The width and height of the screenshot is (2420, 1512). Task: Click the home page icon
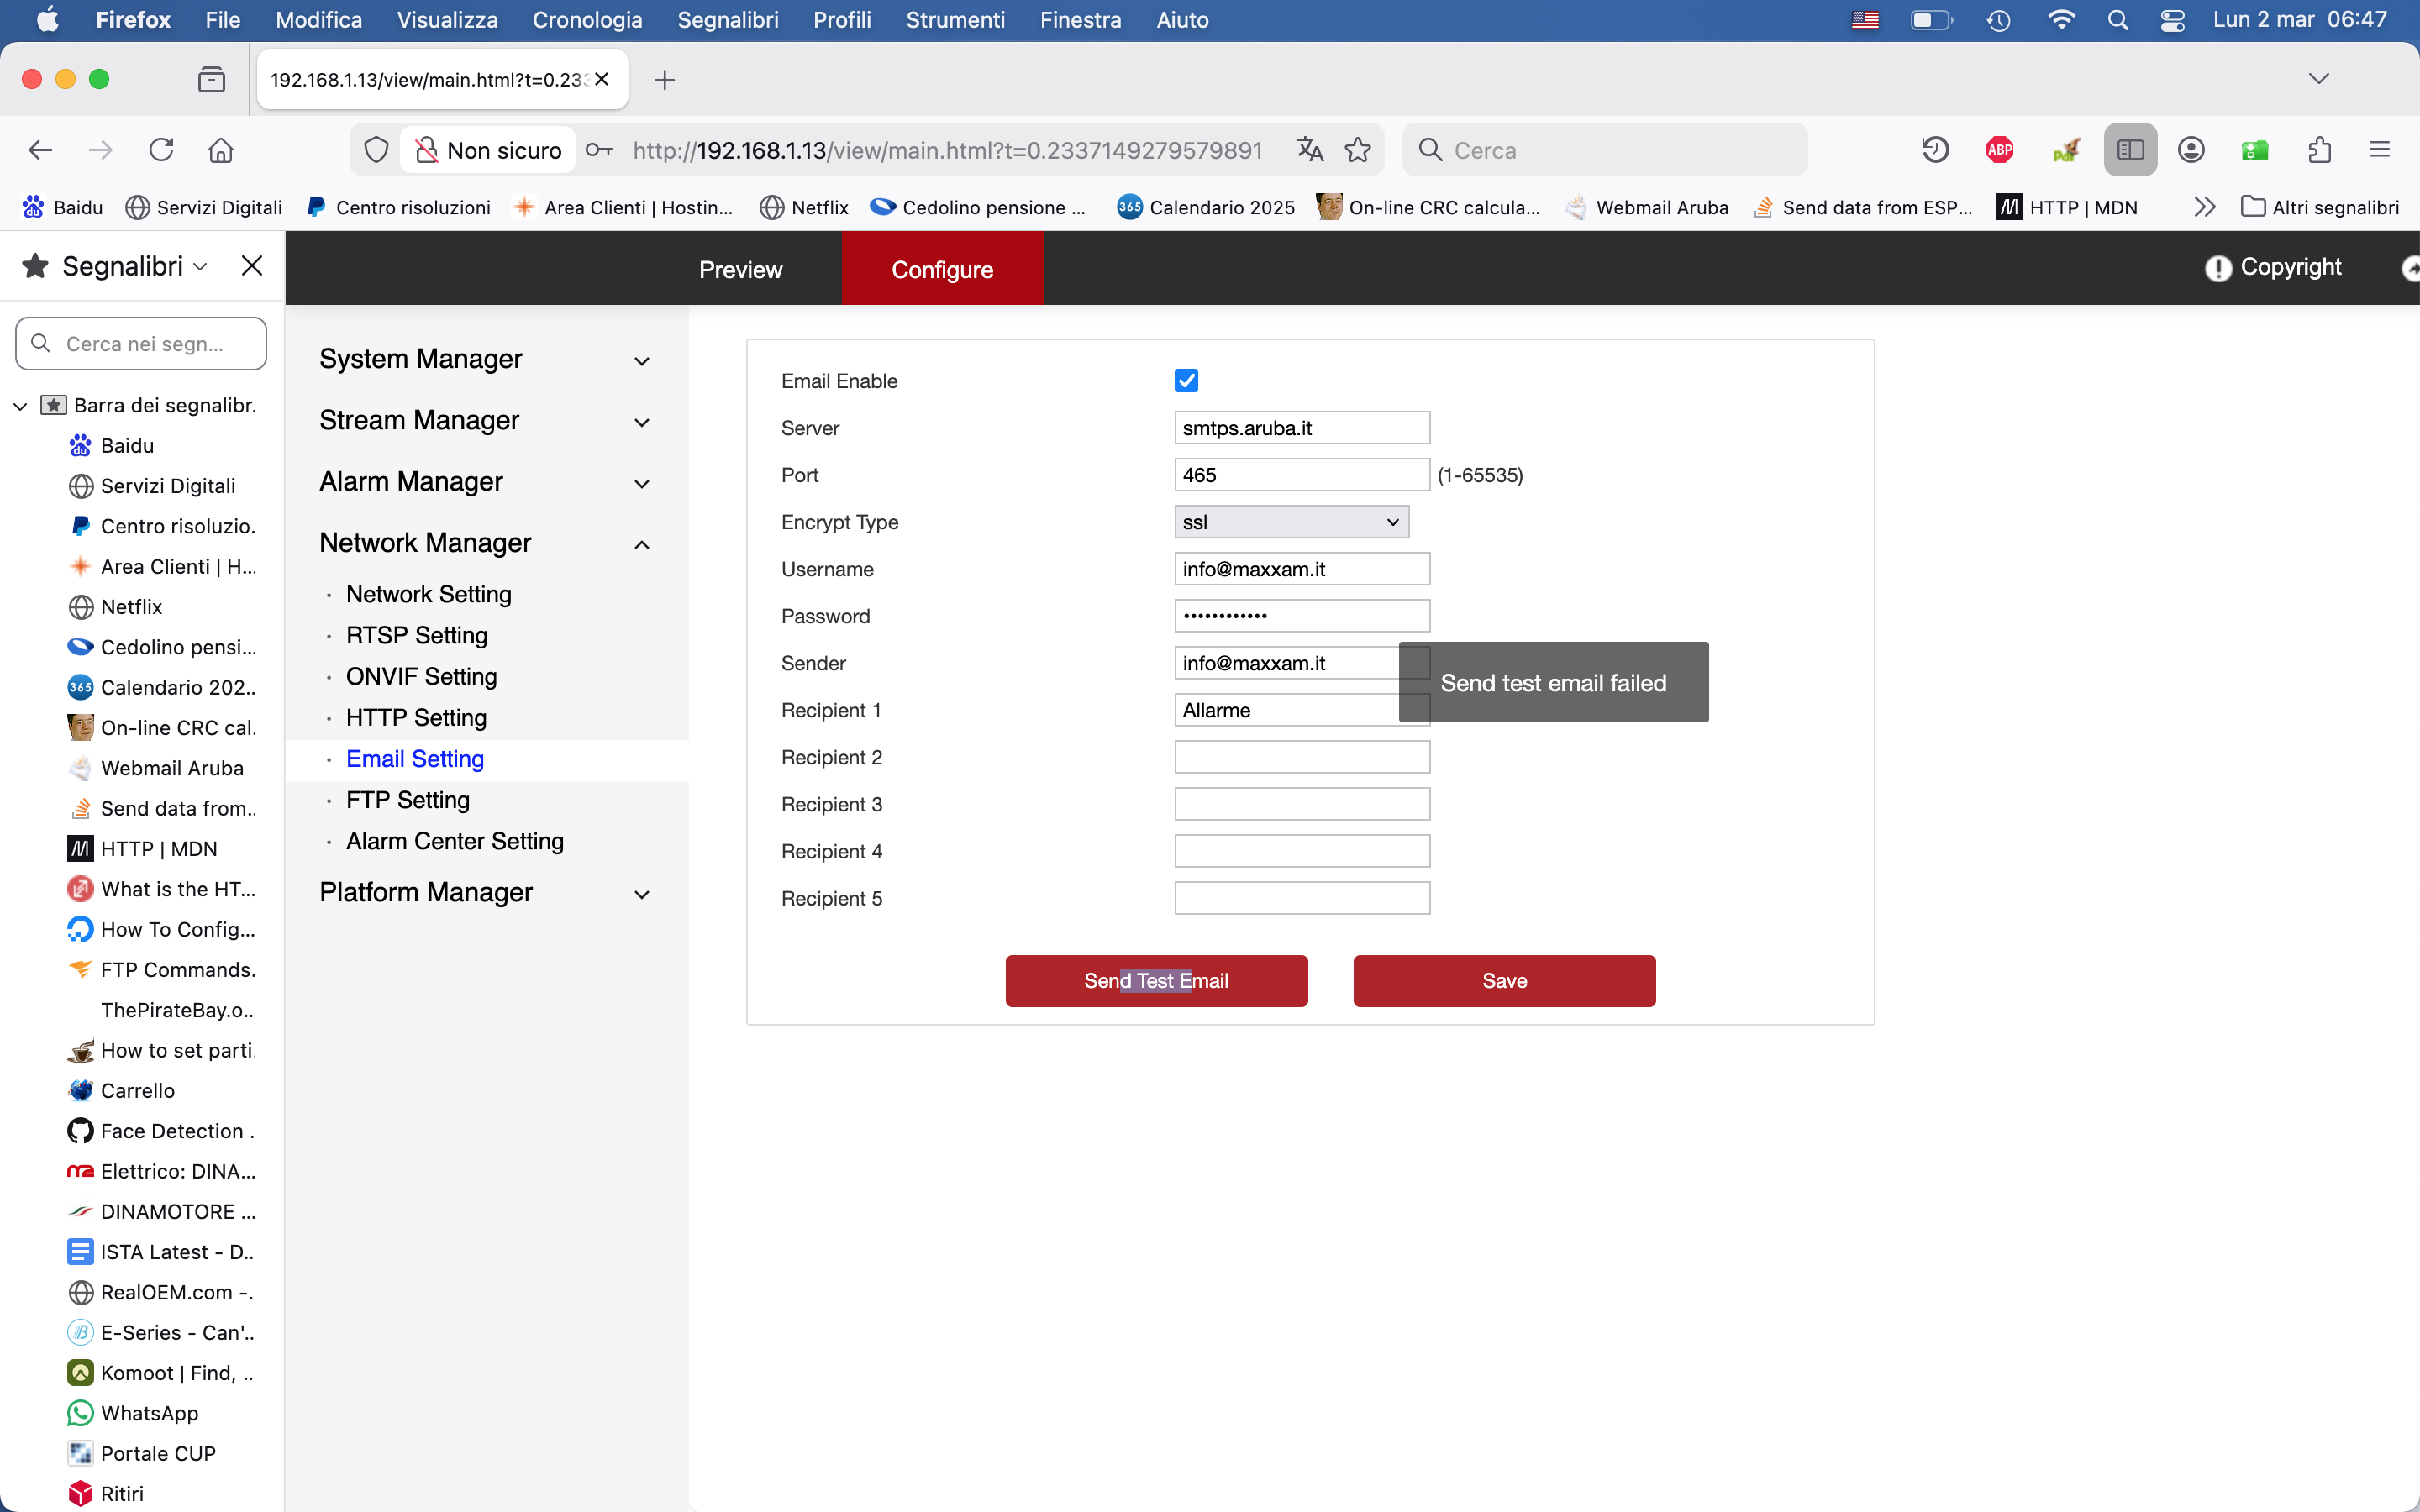[x=220, y=150]
